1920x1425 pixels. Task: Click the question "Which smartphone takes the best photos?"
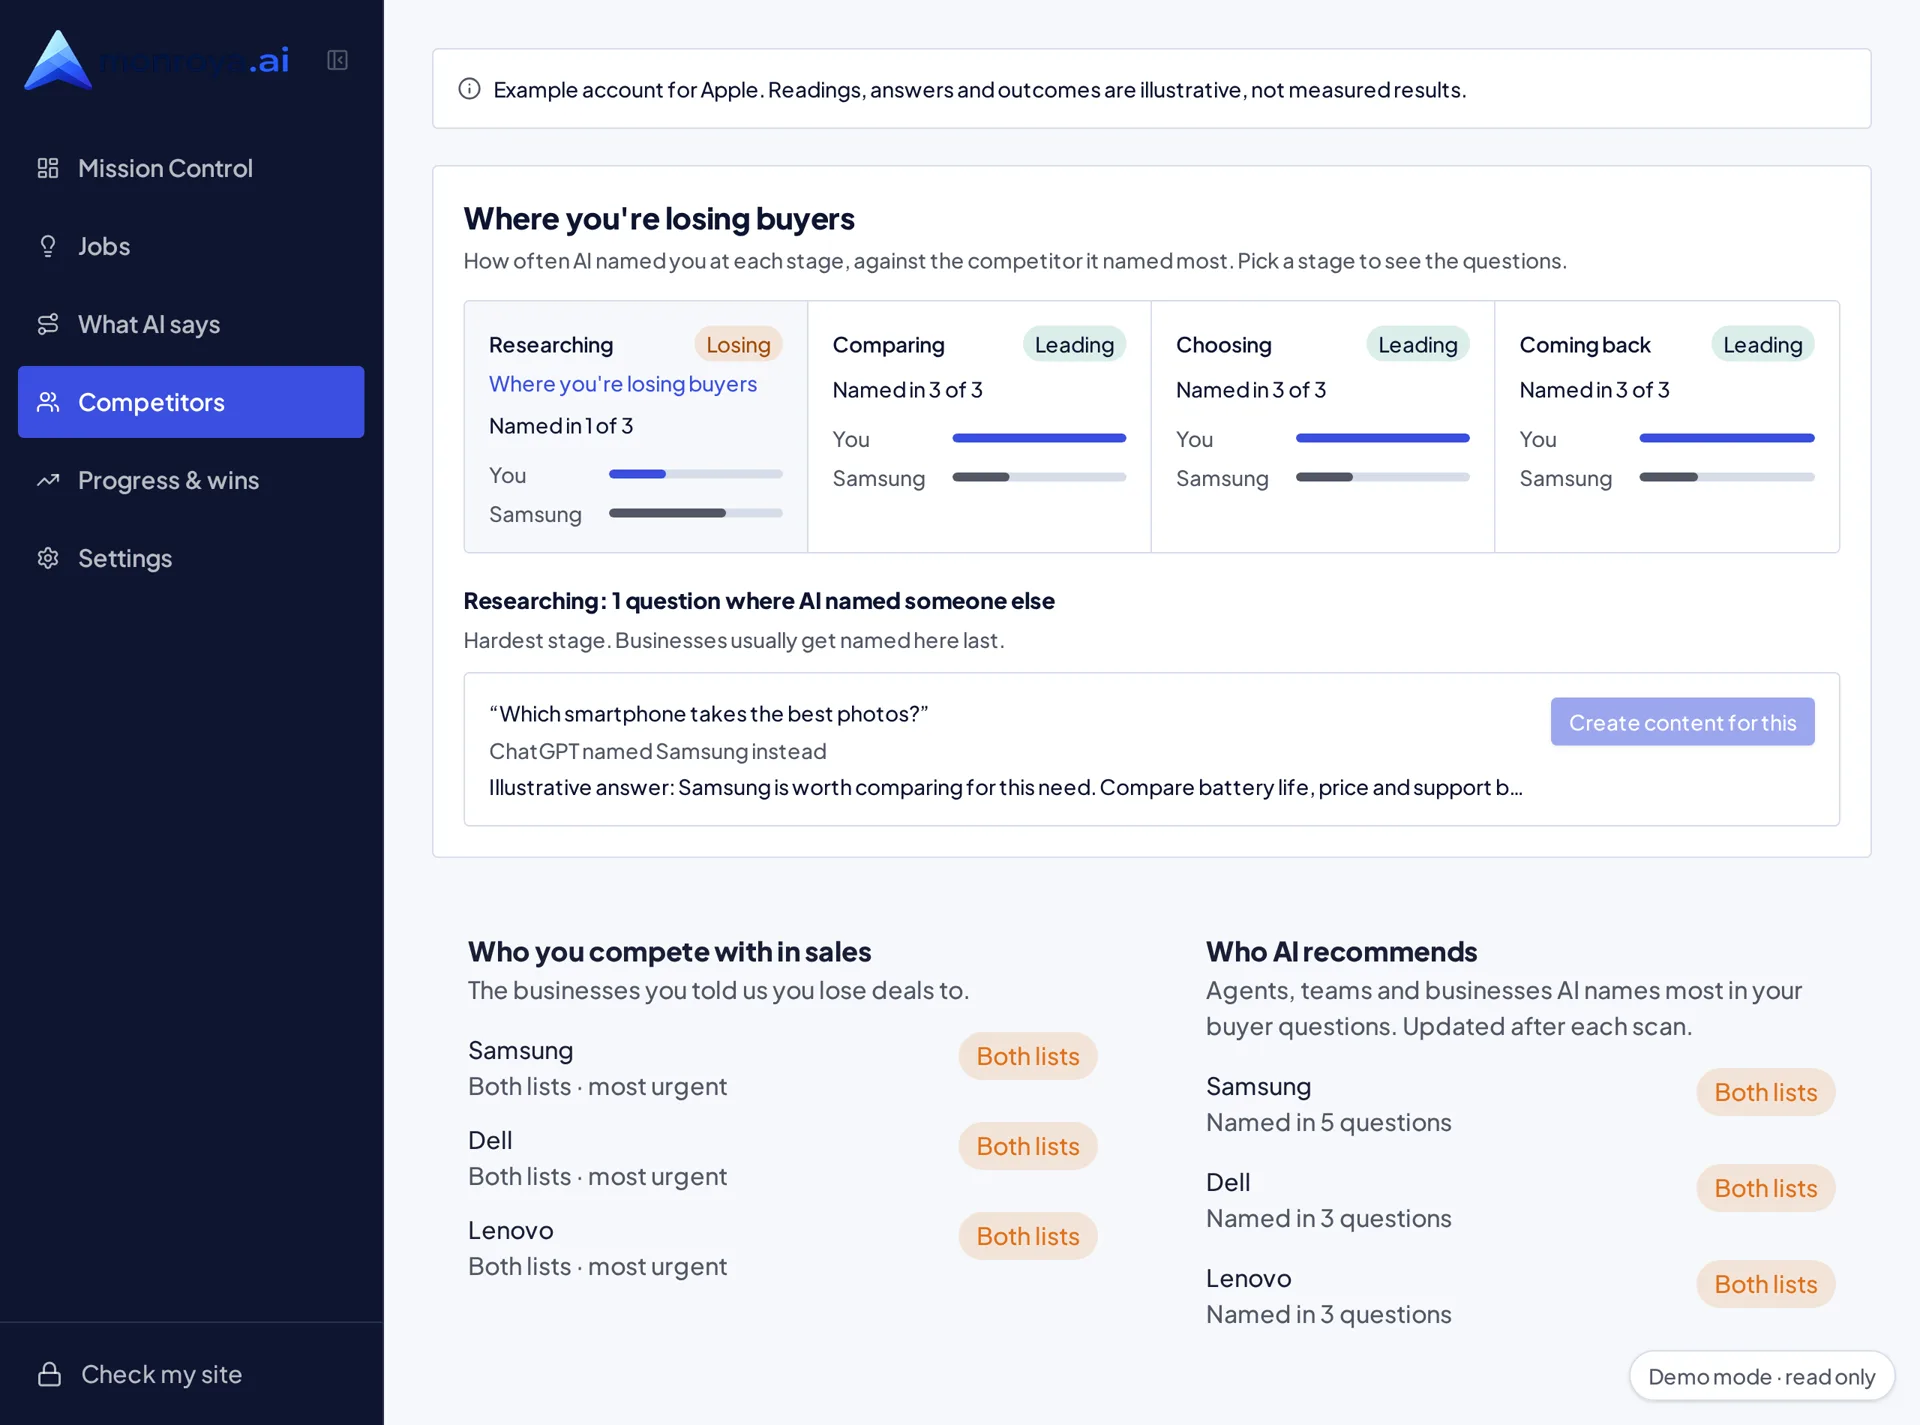click(x=709, y=714)
